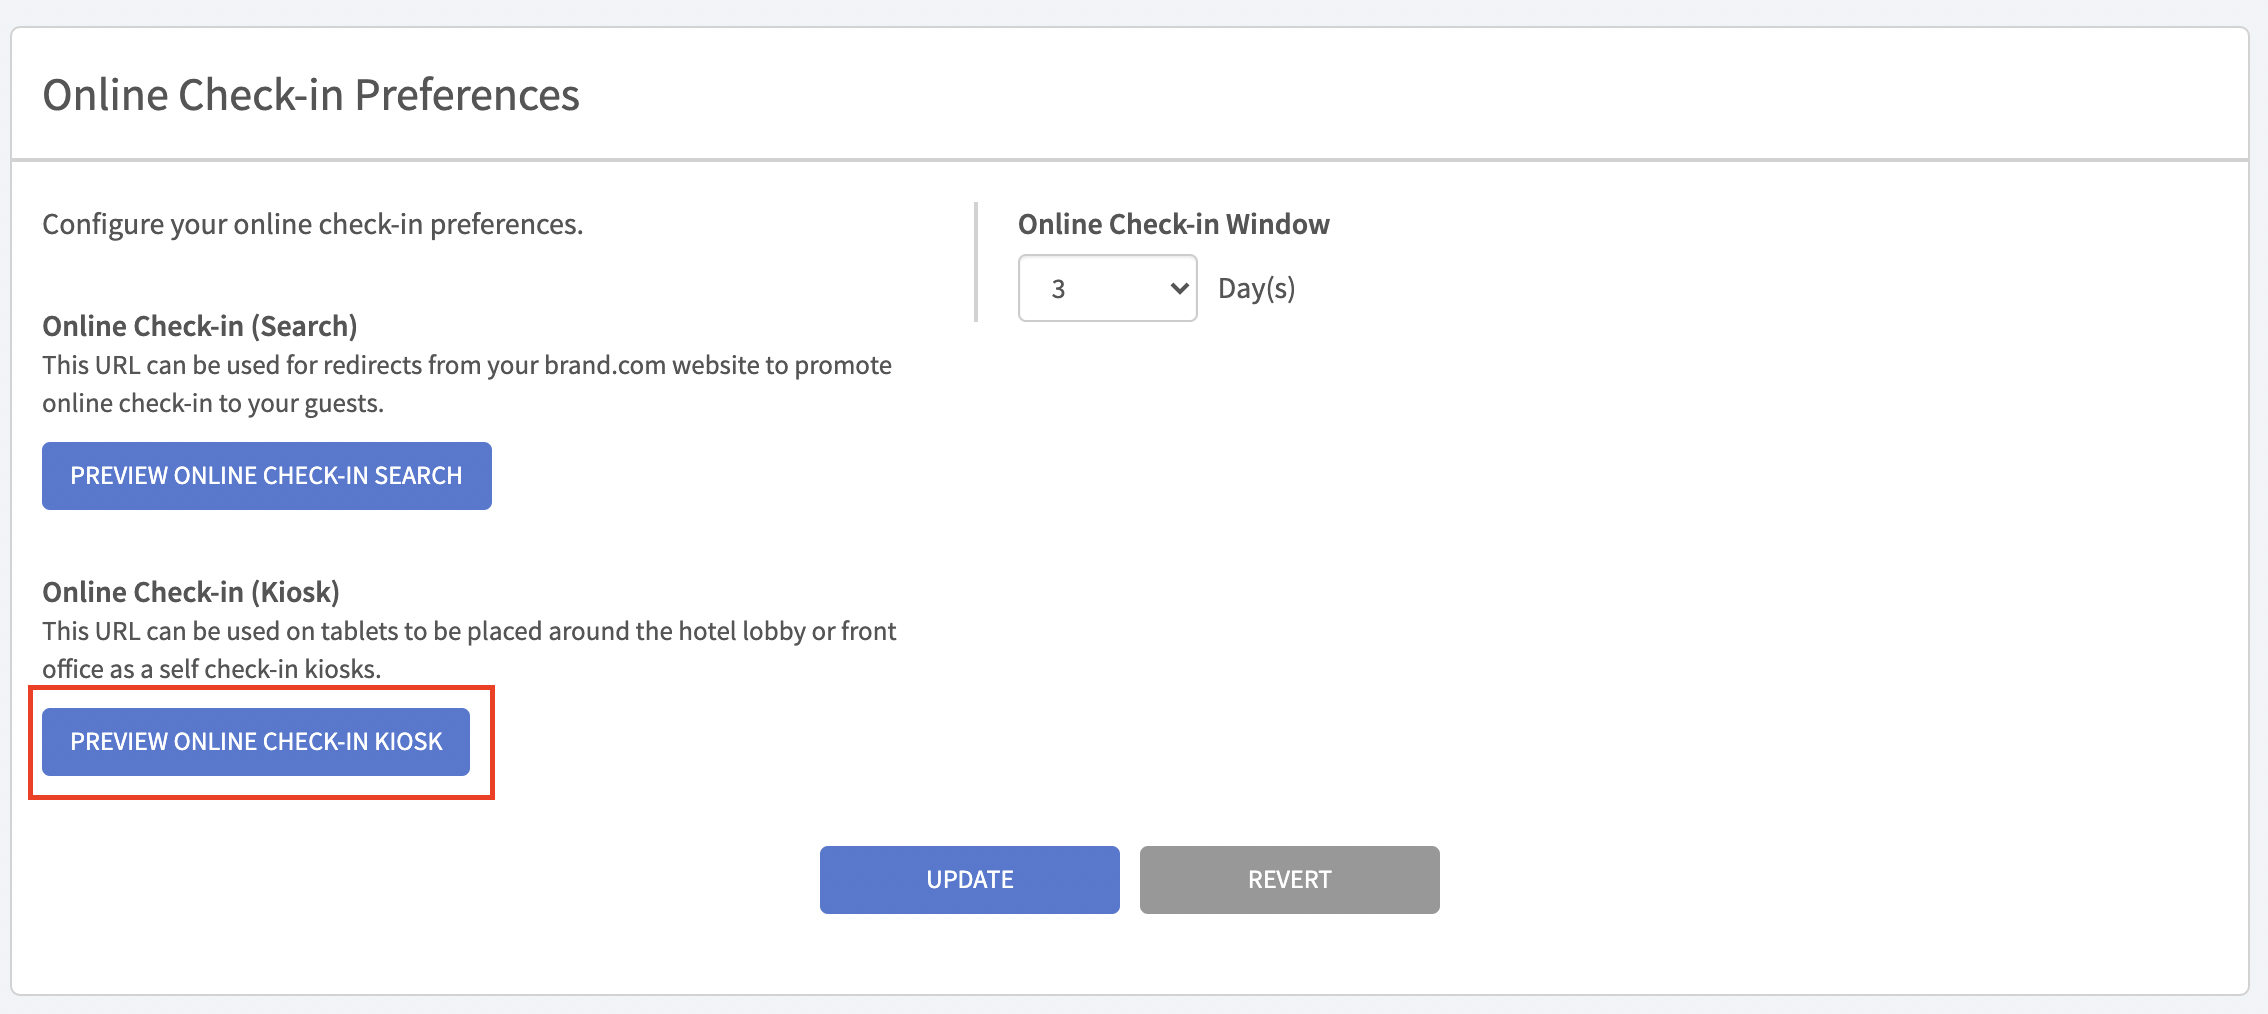Click the Preview Online Check-in Search button
The width and height of the screenshot is (2268, 1014).
coord(266,476)
